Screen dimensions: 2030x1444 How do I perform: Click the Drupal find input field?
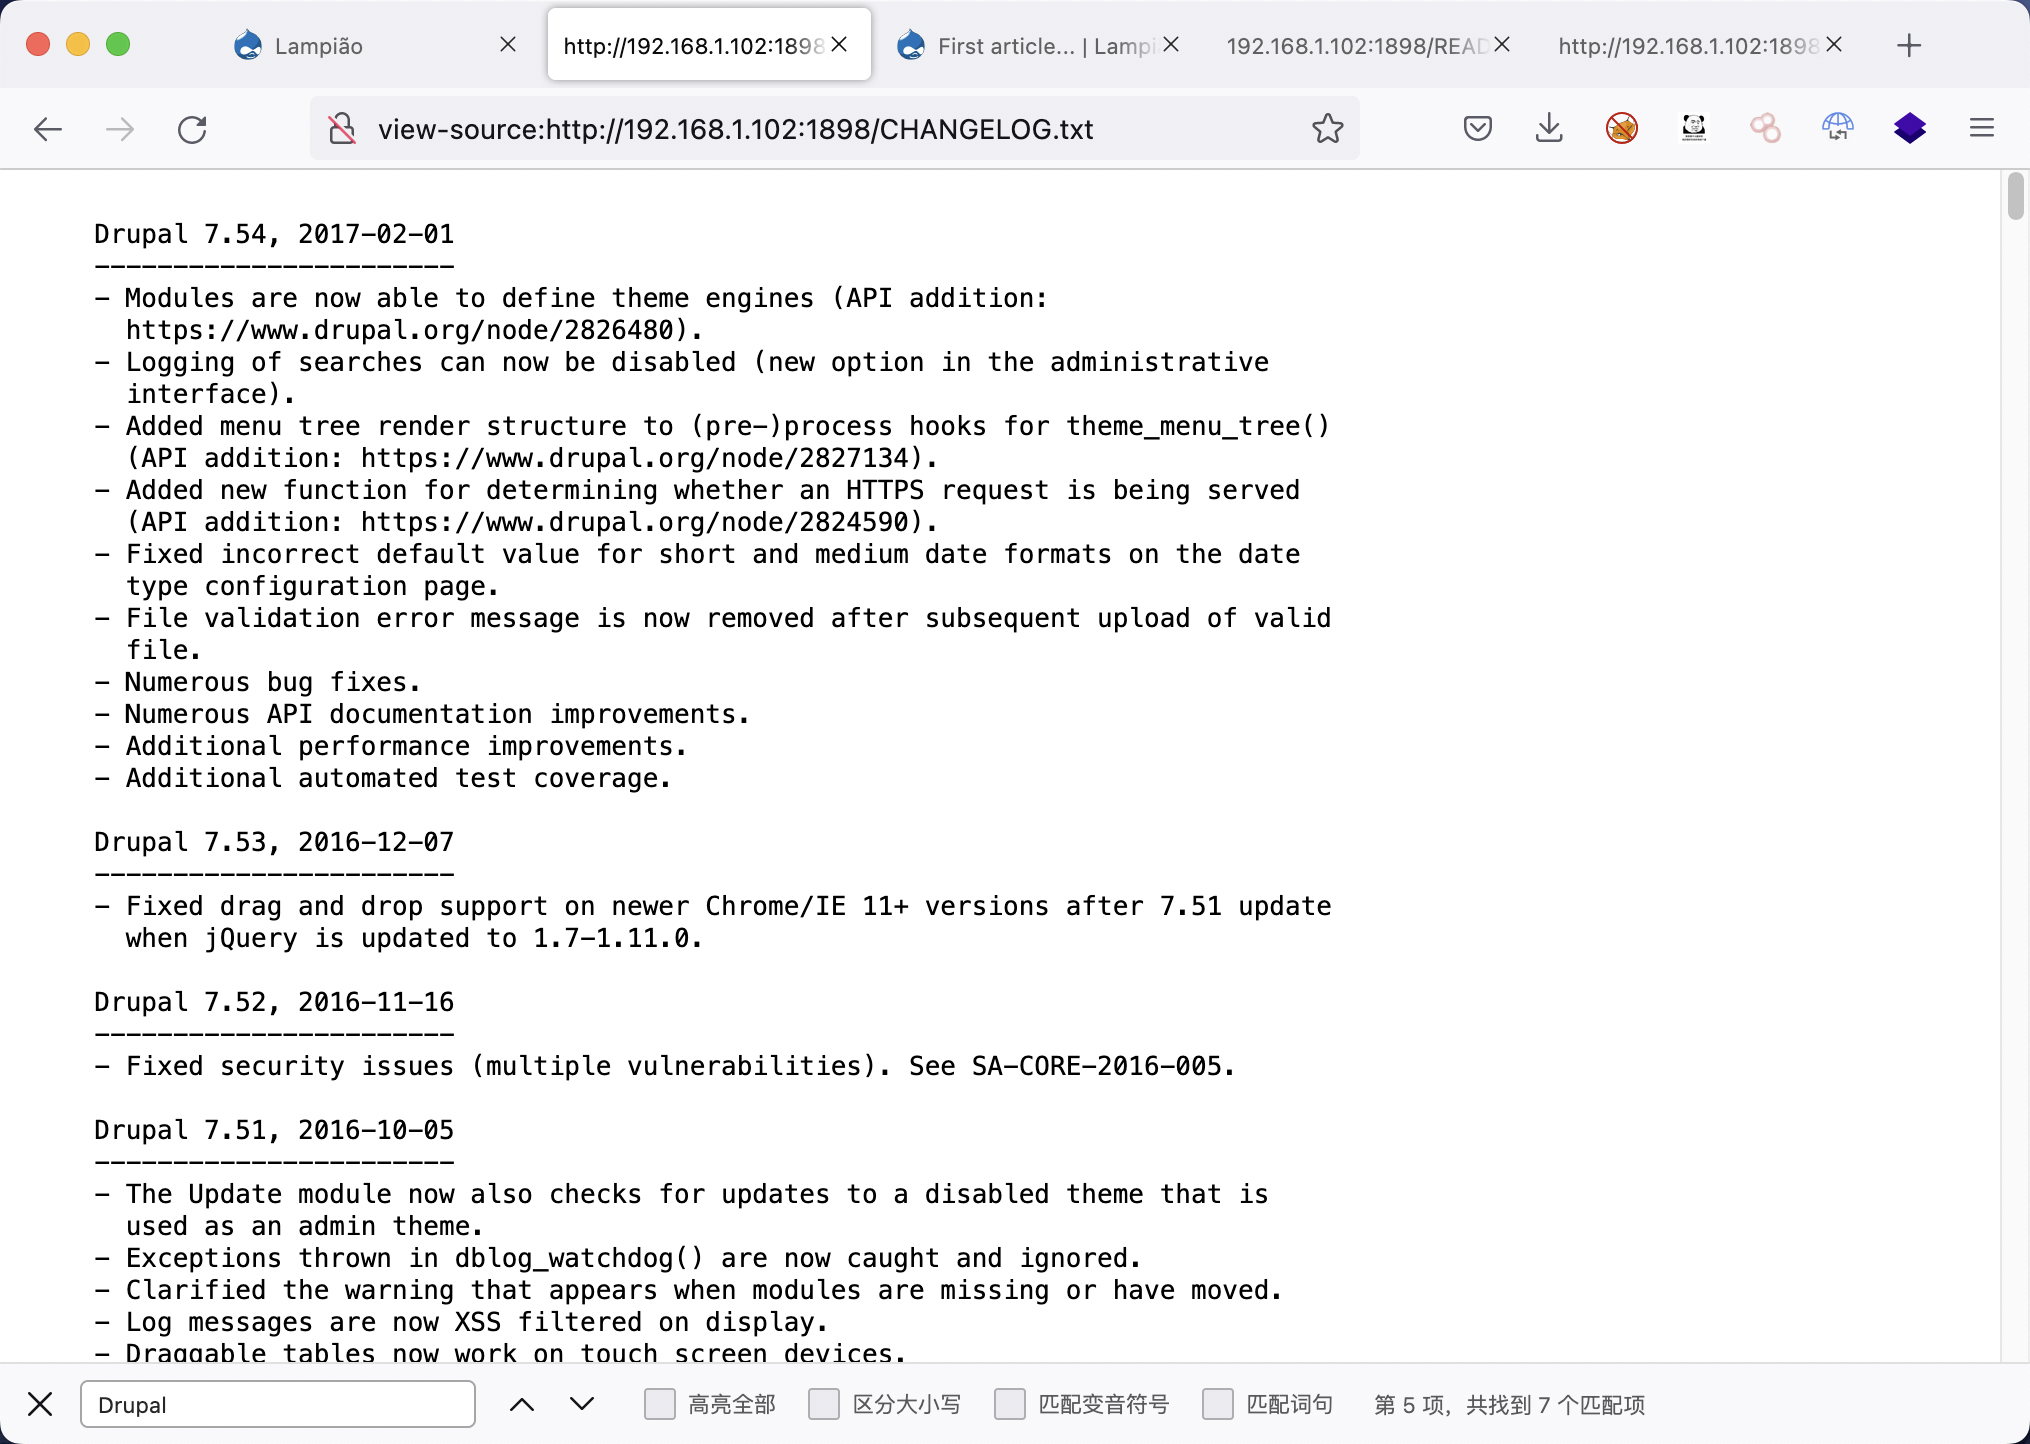coord(278,1404)
